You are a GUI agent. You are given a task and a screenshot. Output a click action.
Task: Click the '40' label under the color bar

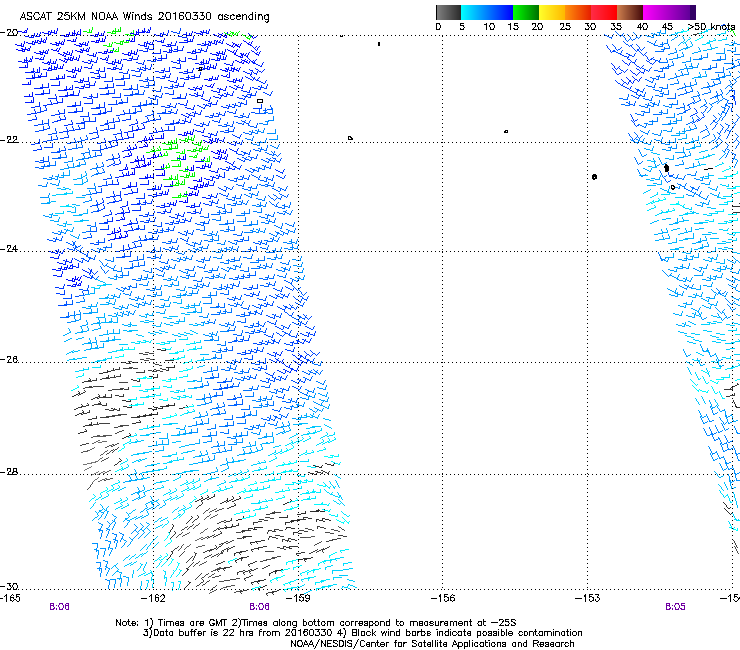point(642,27)
